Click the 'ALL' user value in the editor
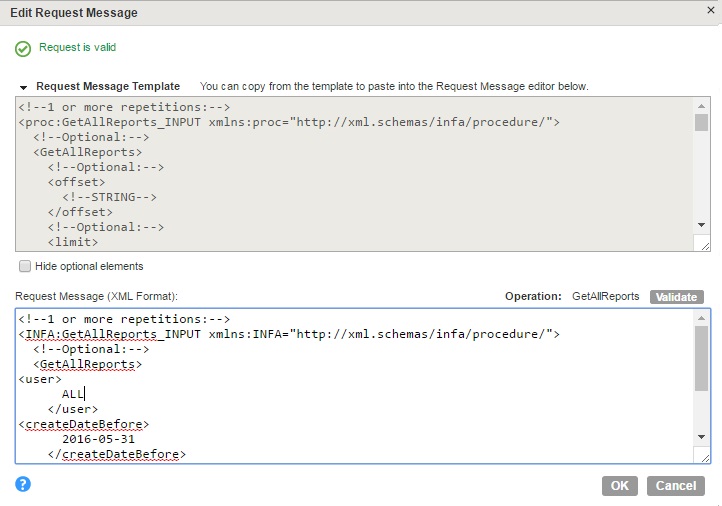This screenshot has width=722, height=506. (x=73, y=394)
